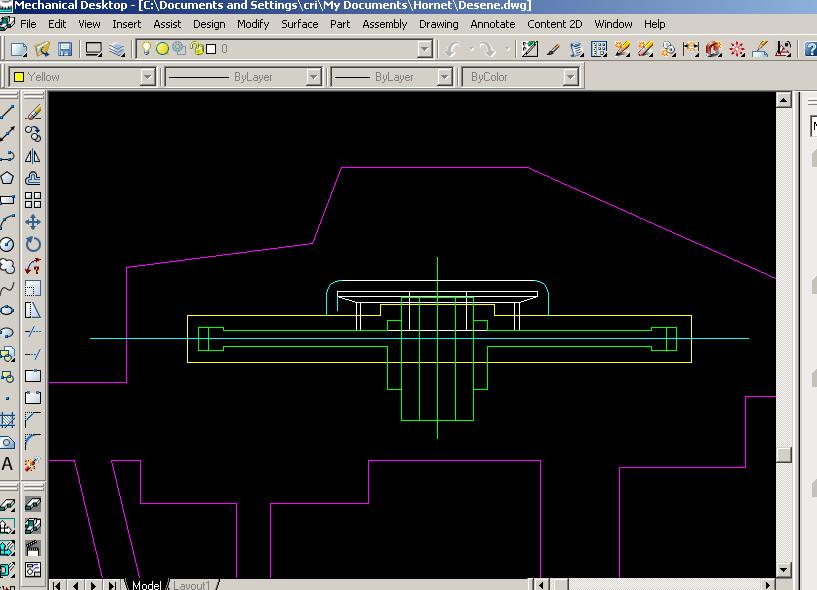
Task: Jump to first layout tab arrow
Action: [57, 585]
